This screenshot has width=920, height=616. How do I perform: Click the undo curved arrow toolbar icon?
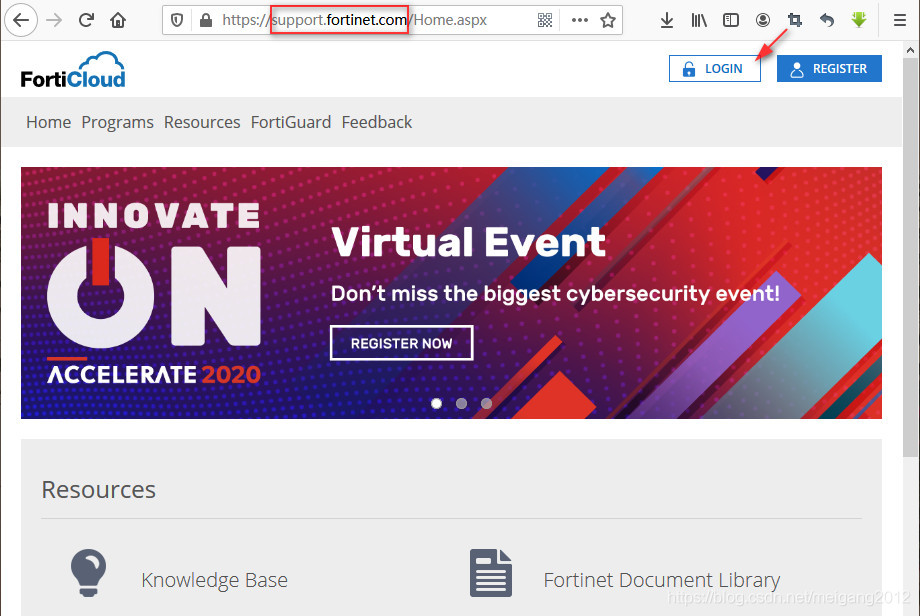pyautogui.click(x=827, y=21)
